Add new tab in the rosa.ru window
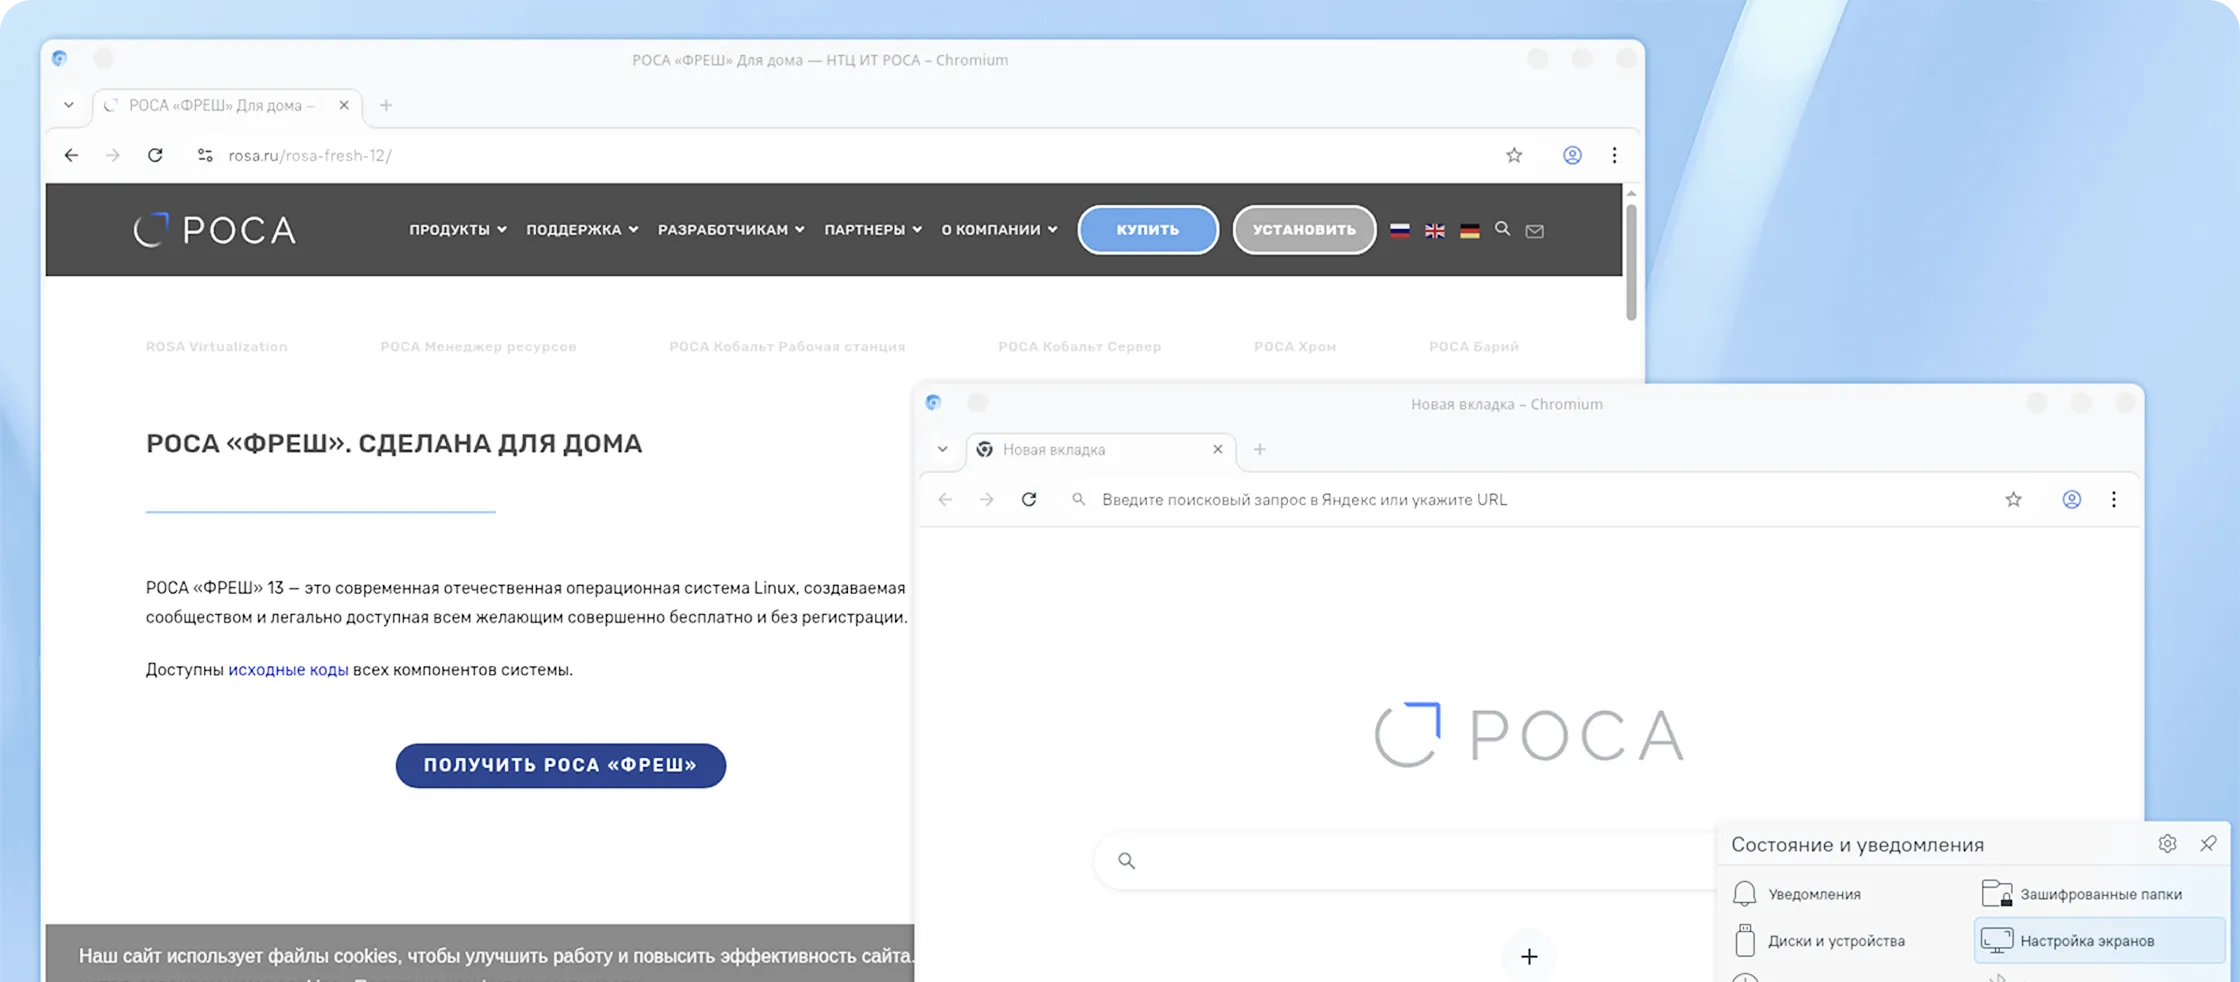The height and width of the screenshot is (982, 2240). coord(386,105)
